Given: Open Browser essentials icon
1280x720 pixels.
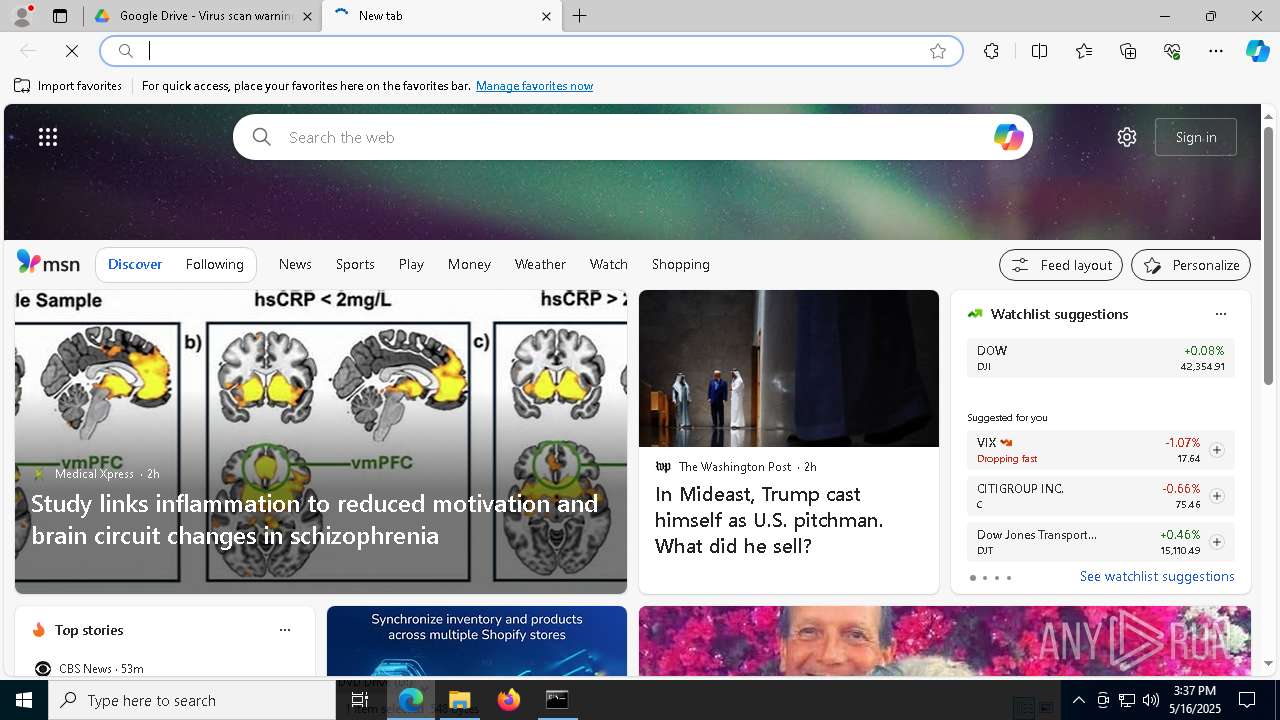Looking at the screenshot, I should [1172, 51].
